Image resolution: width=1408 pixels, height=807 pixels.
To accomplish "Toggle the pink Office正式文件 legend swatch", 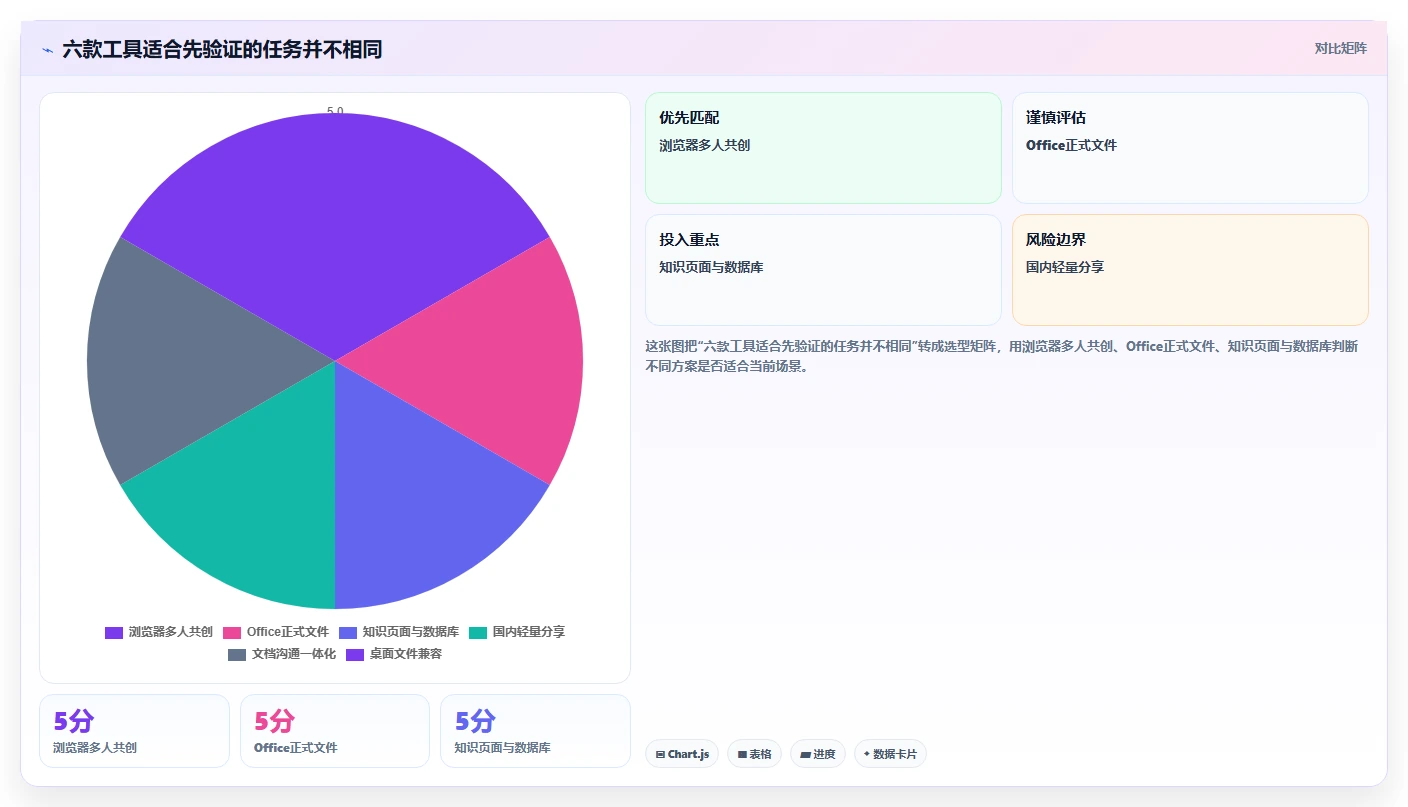I will 232,632.
